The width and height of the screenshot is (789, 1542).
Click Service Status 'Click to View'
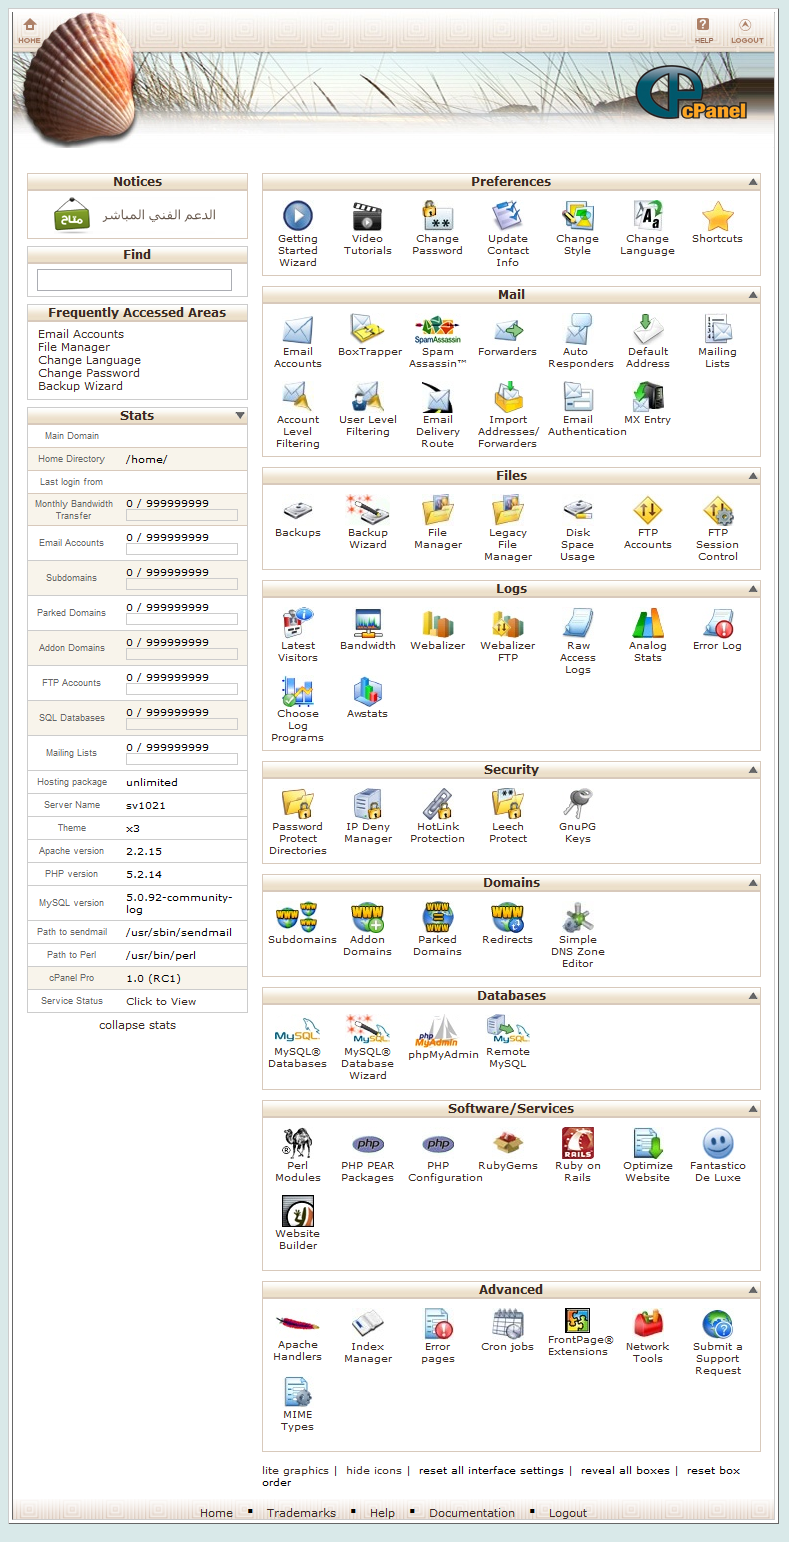point(161,1001)
